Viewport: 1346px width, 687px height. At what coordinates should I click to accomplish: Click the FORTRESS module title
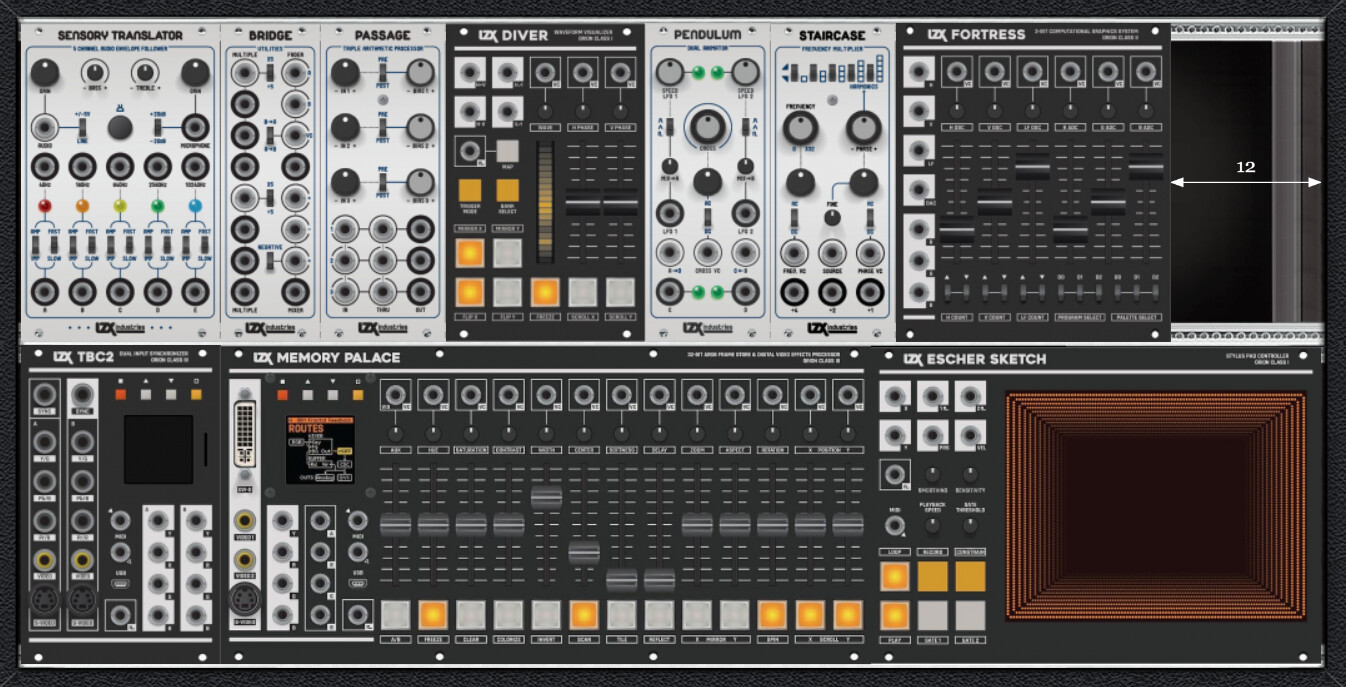click(x=988, y=34)
